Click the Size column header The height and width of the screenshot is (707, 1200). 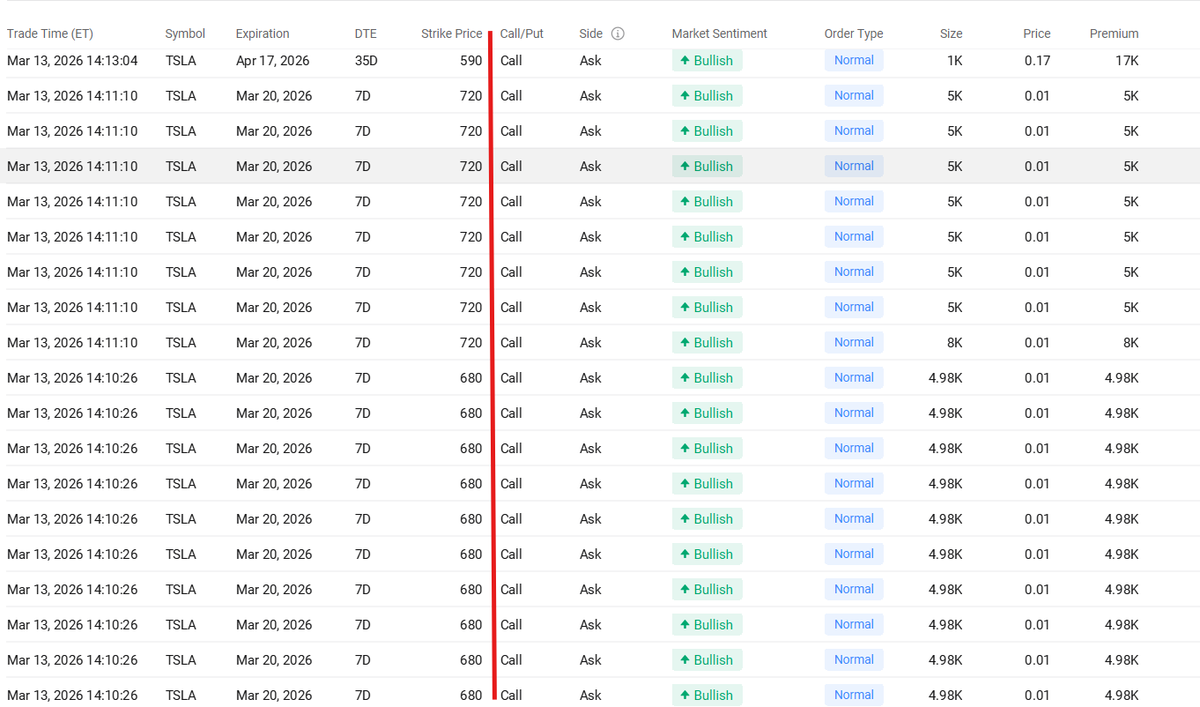click(x=951, y=33)
